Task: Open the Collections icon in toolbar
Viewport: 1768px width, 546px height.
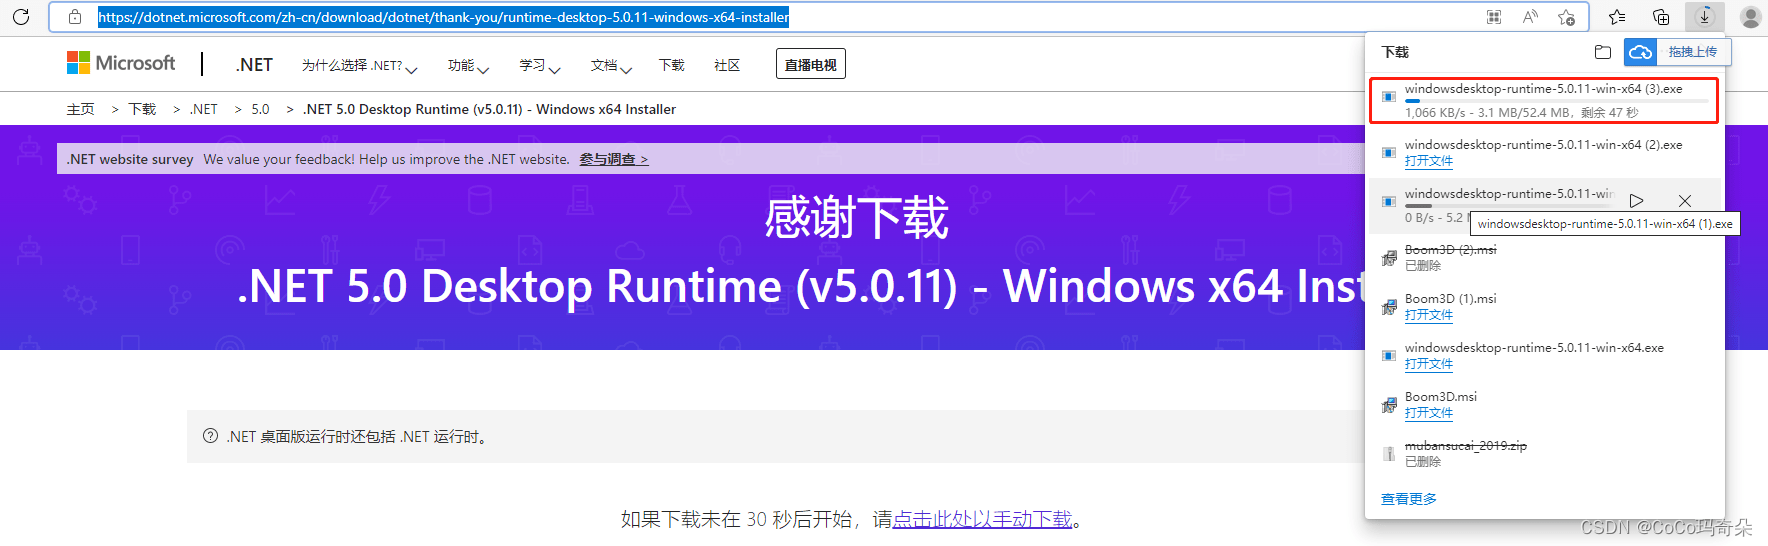Action: point(1661,17)
